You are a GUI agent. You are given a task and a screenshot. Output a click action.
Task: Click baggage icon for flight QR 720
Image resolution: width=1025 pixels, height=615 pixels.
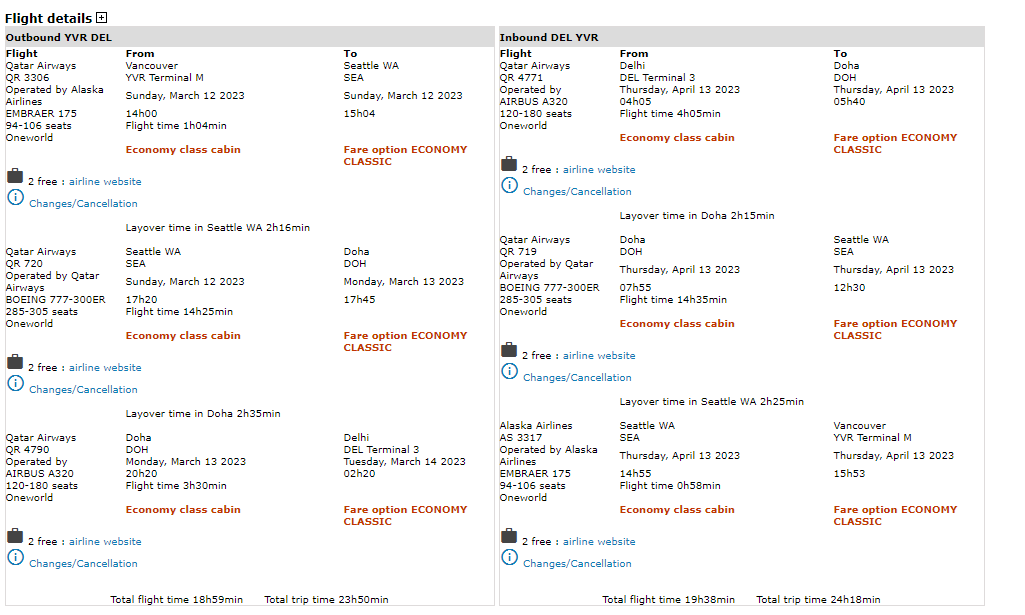[15, 362]
